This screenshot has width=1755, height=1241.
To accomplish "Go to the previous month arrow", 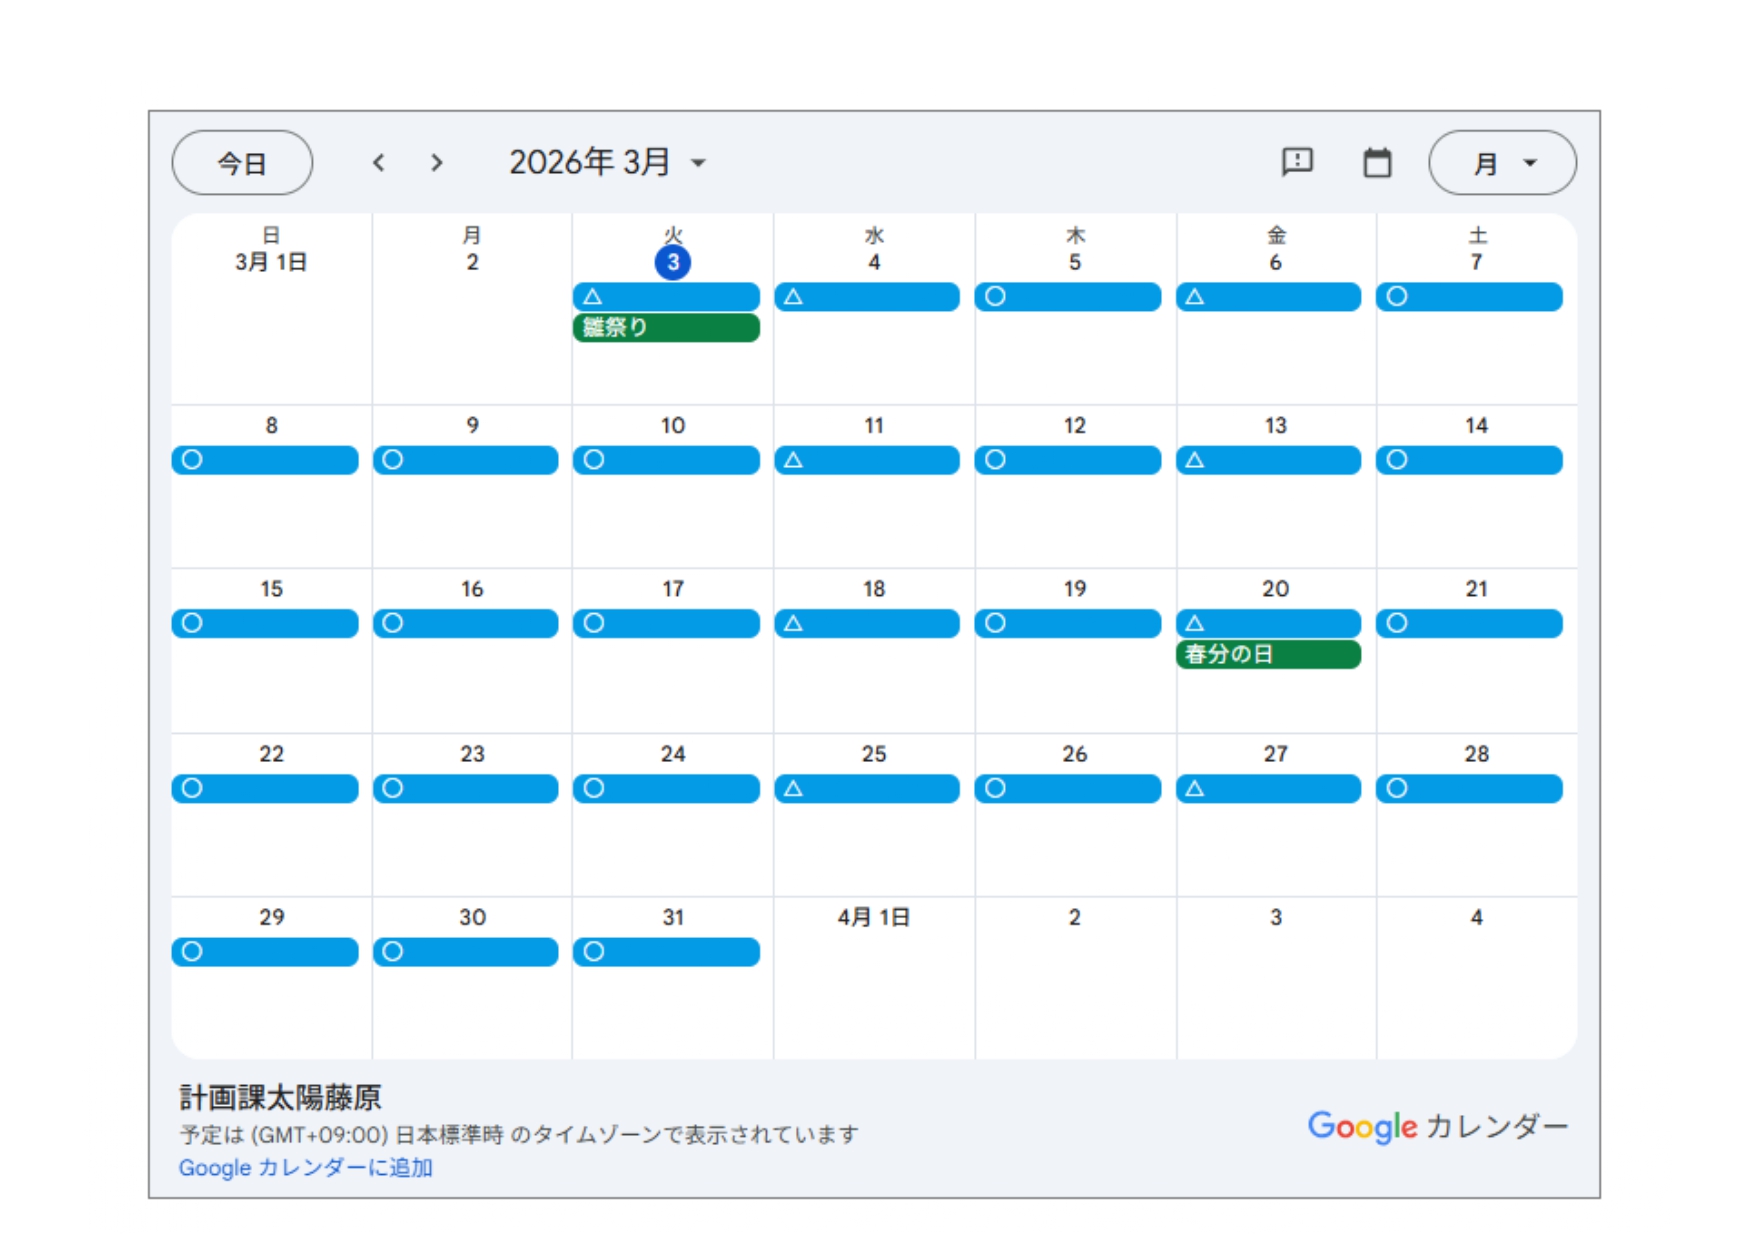I will pyautogui.click(x=379, y=163).
